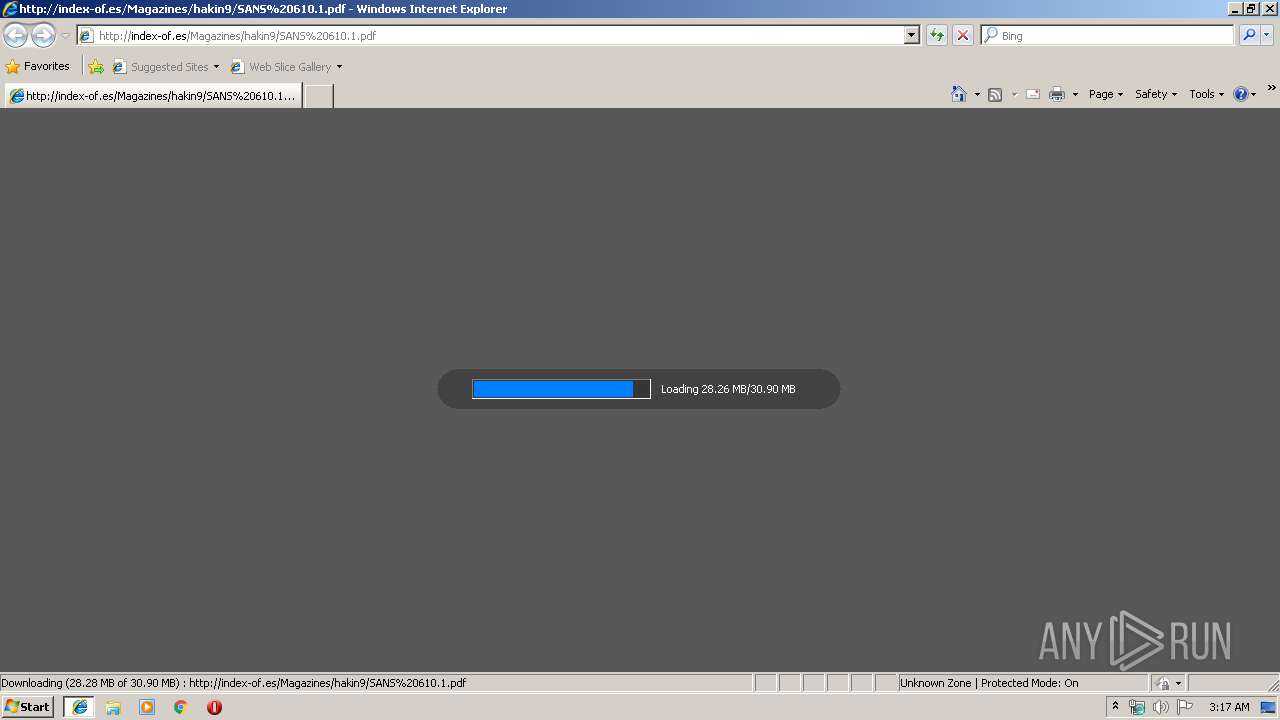Click the volume speaker tray icon
1280x720 pixels.
[x=1161, y=707]
